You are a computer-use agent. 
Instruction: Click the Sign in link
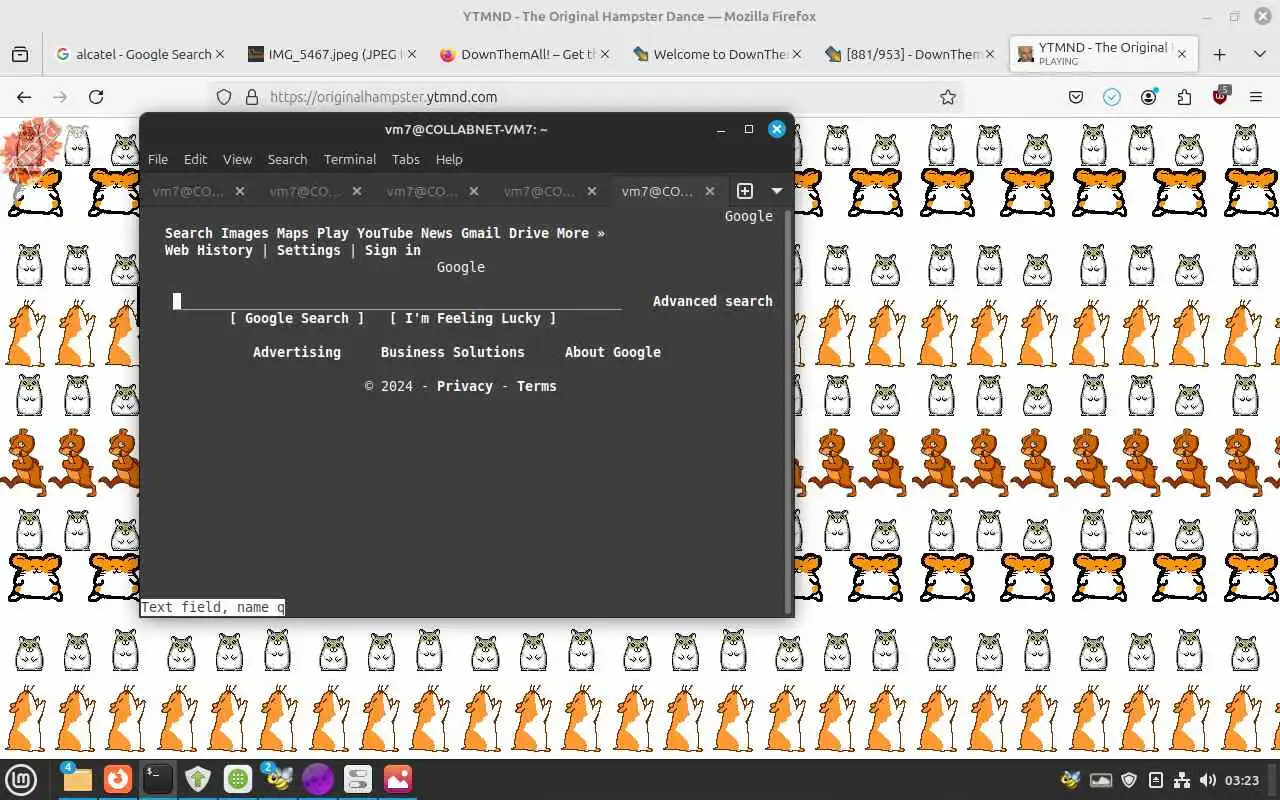(x=393, y=250)
